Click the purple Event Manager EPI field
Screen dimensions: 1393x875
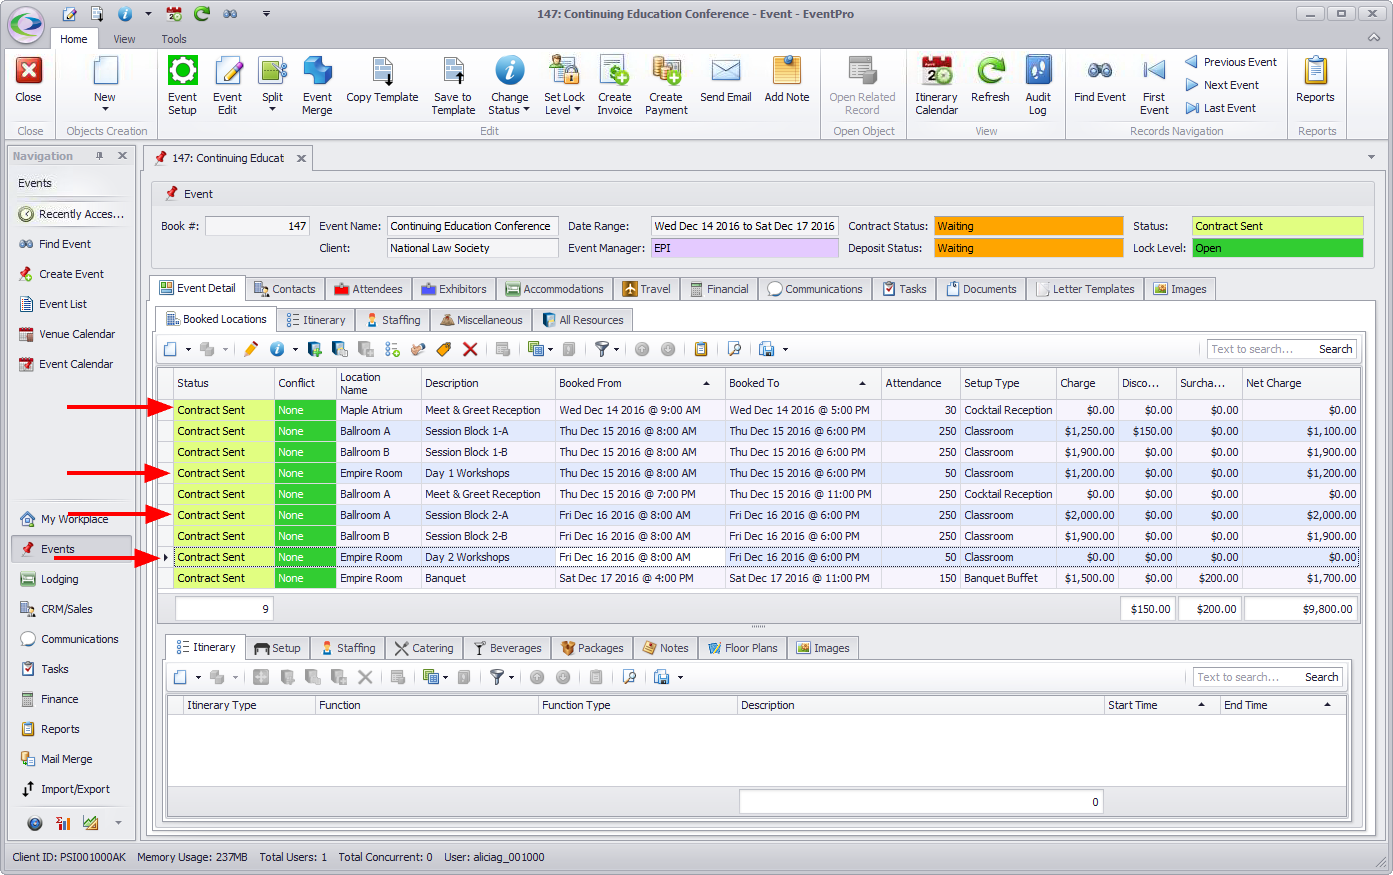(744, 248)
